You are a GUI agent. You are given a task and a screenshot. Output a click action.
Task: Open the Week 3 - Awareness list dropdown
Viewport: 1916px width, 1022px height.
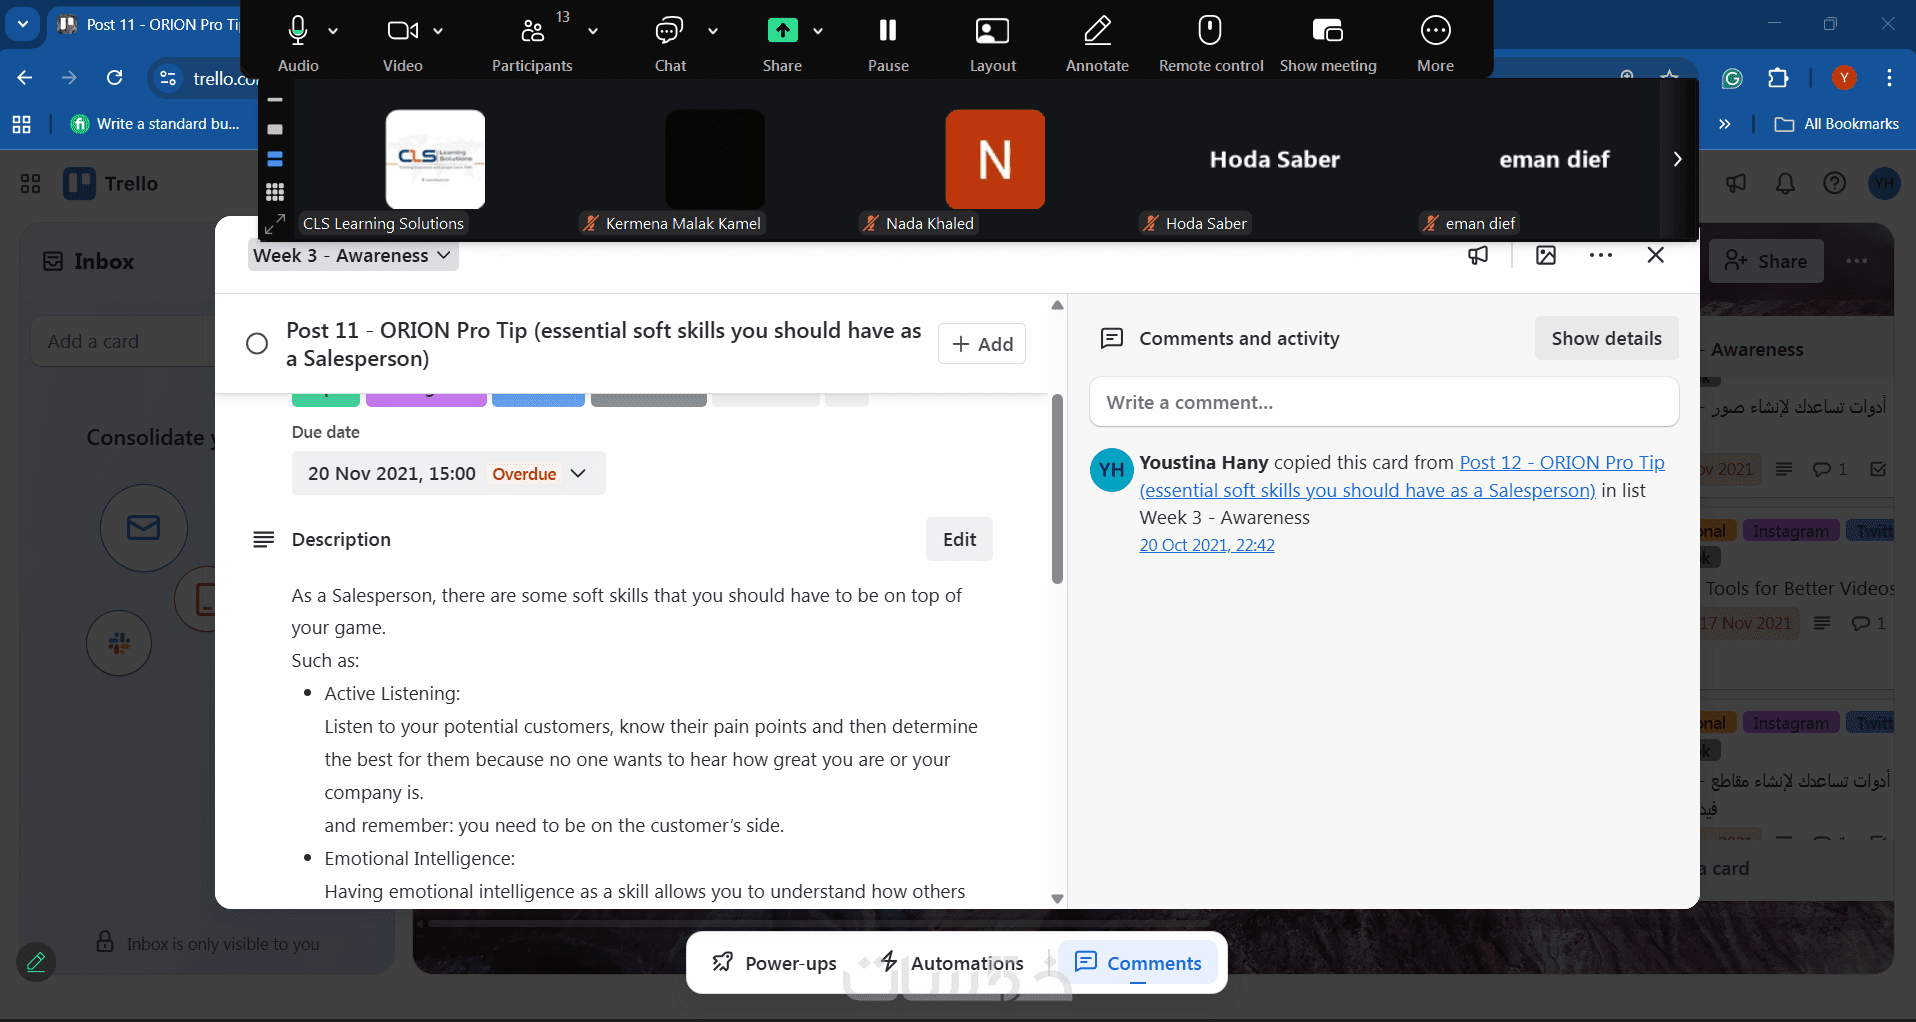353,256
